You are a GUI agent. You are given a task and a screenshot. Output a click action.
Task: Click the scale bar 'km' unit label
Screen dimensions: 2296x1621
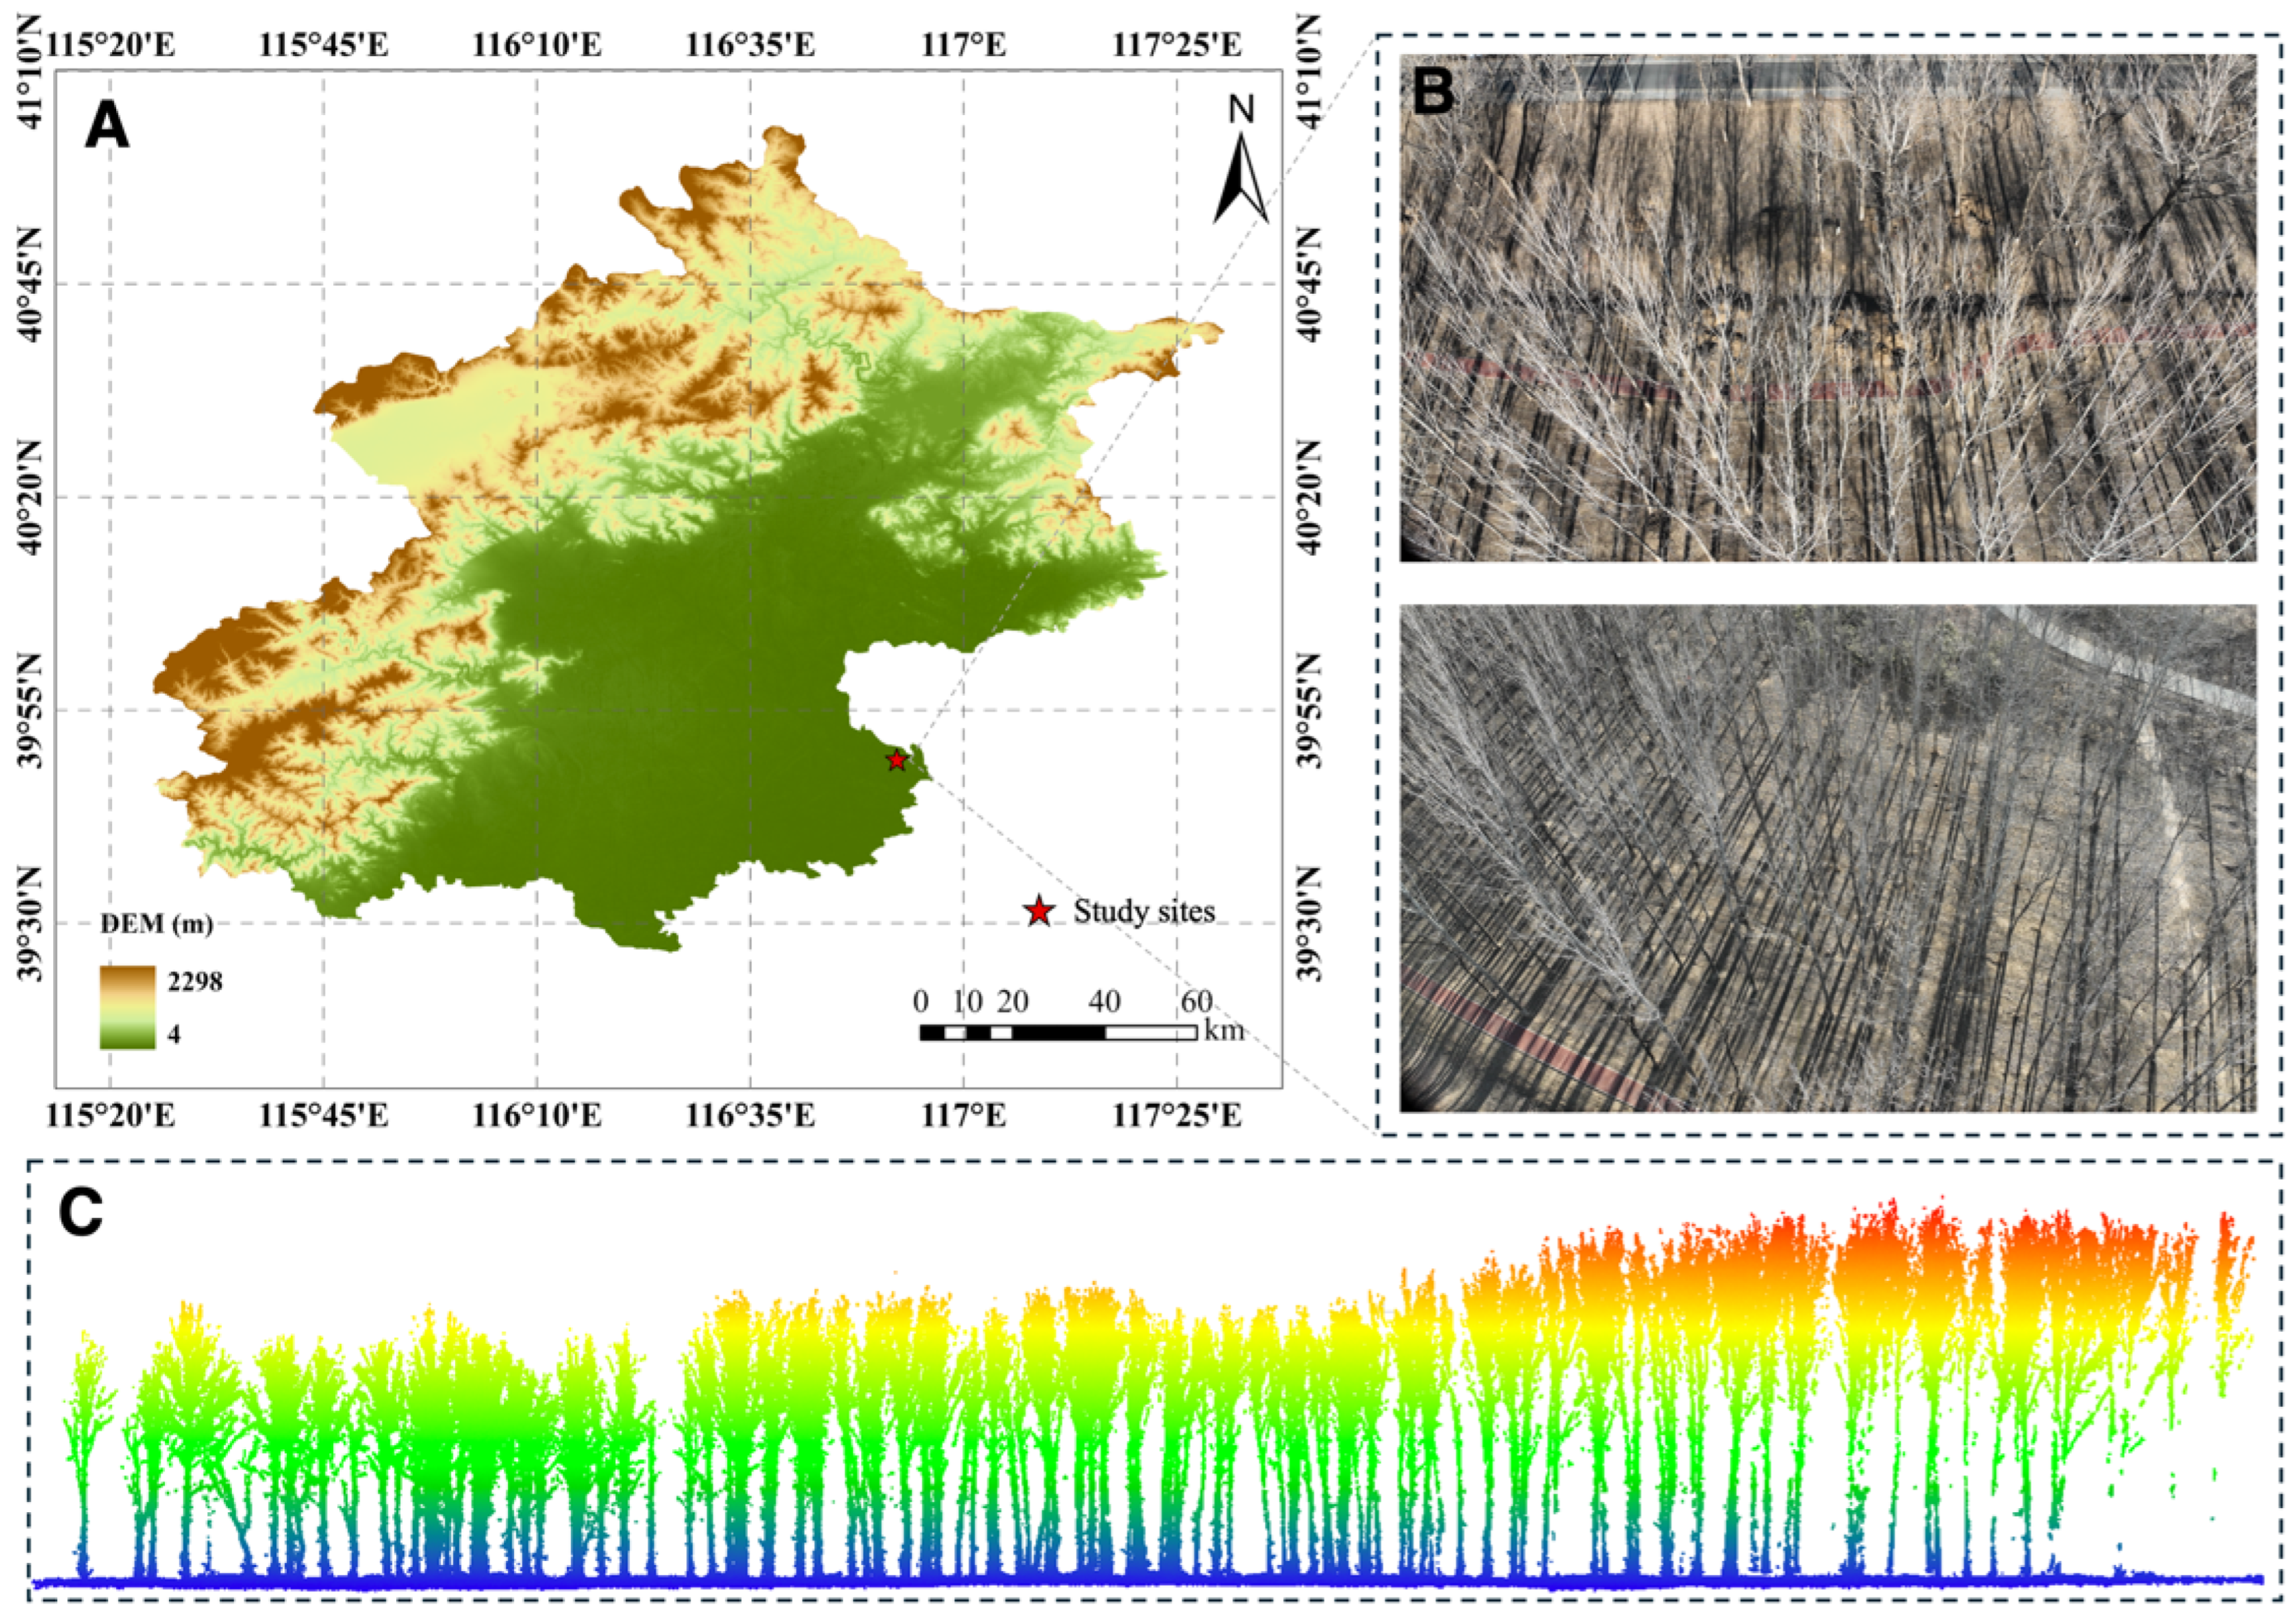click(x=1225, y=1030)
